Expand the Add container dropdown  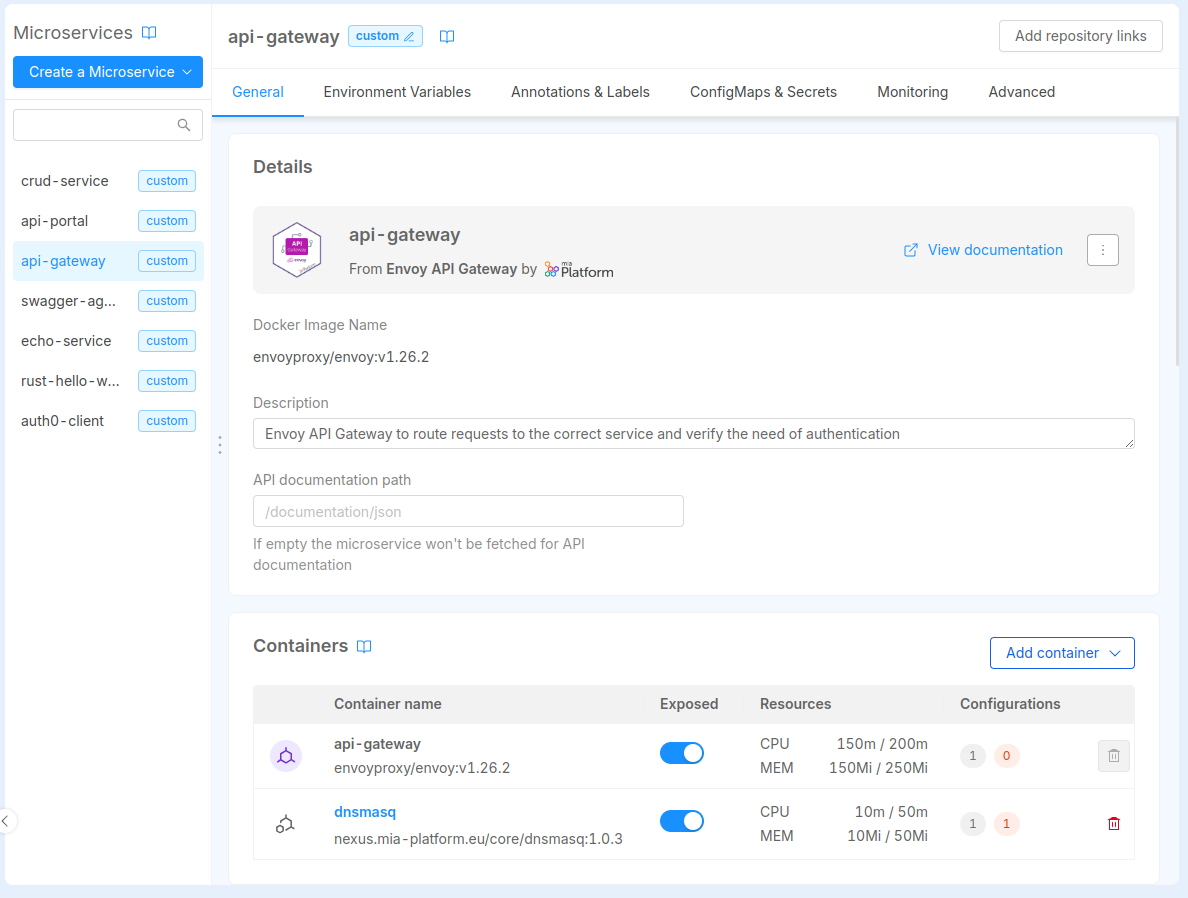tap(1062, 653)
